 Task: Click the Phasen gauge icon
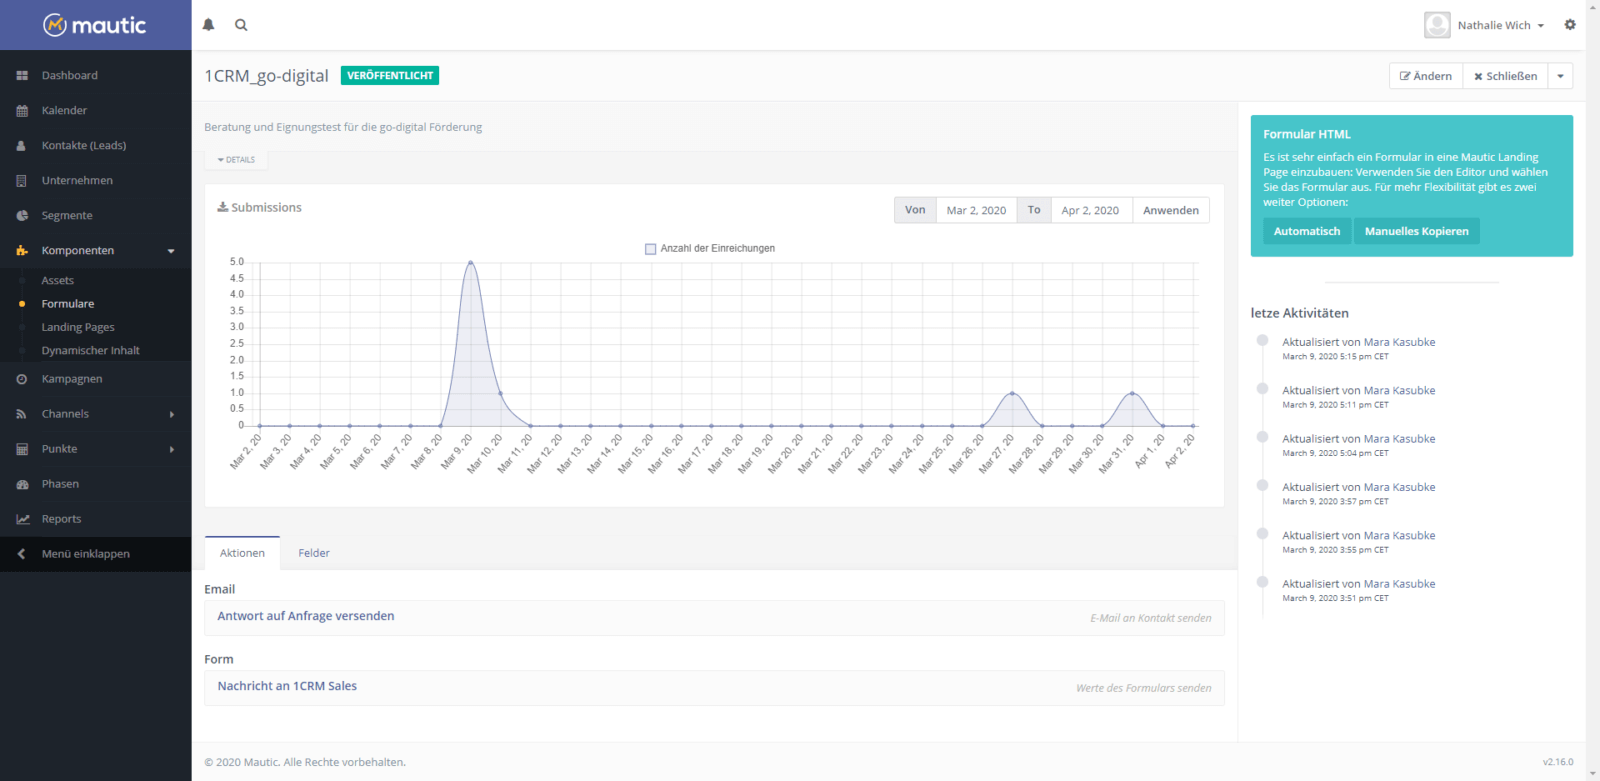point(22,484)
